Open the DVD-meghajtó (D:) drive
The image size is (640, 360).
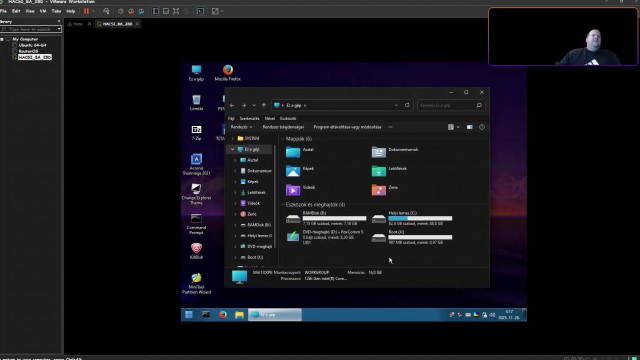coord(326,237)
